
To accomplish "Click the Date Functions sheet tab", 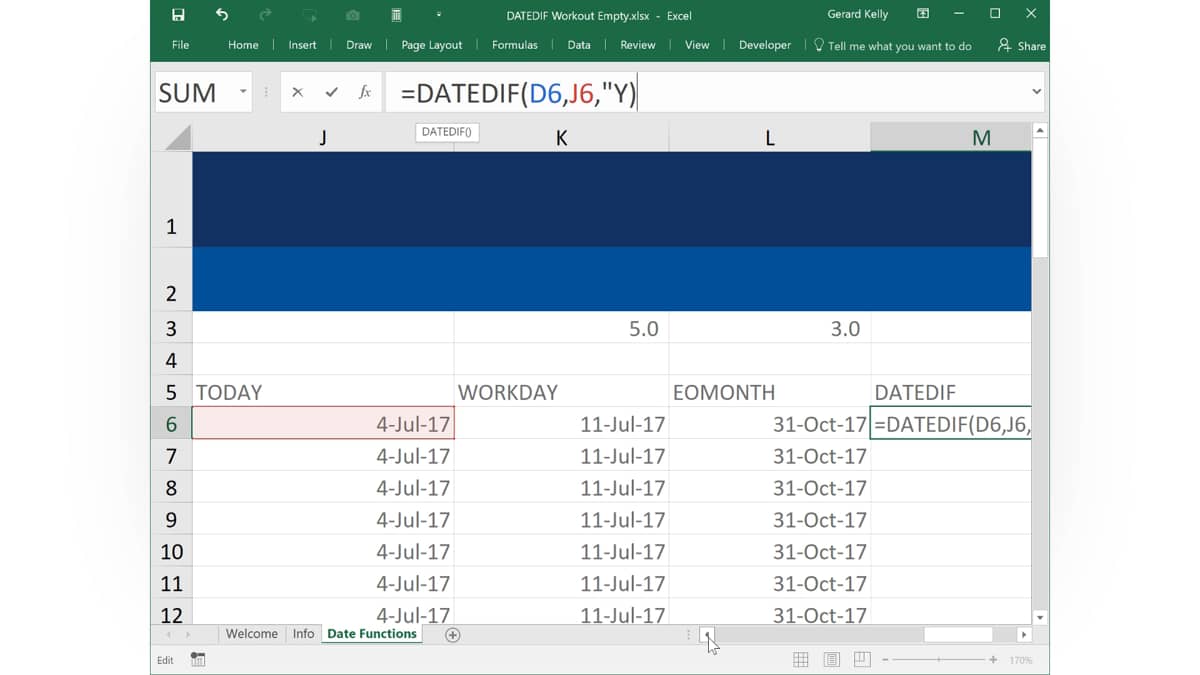I will tap(371, 634).
